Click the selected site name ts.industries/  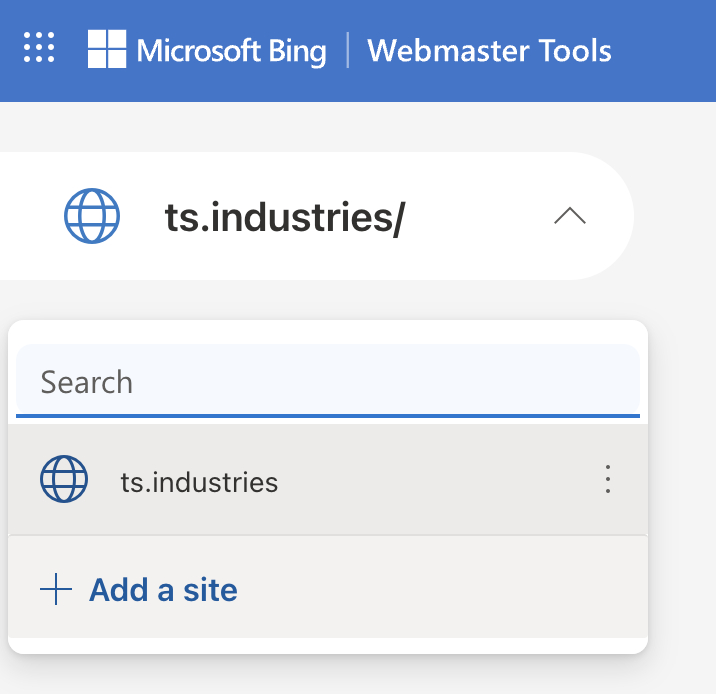284,217
